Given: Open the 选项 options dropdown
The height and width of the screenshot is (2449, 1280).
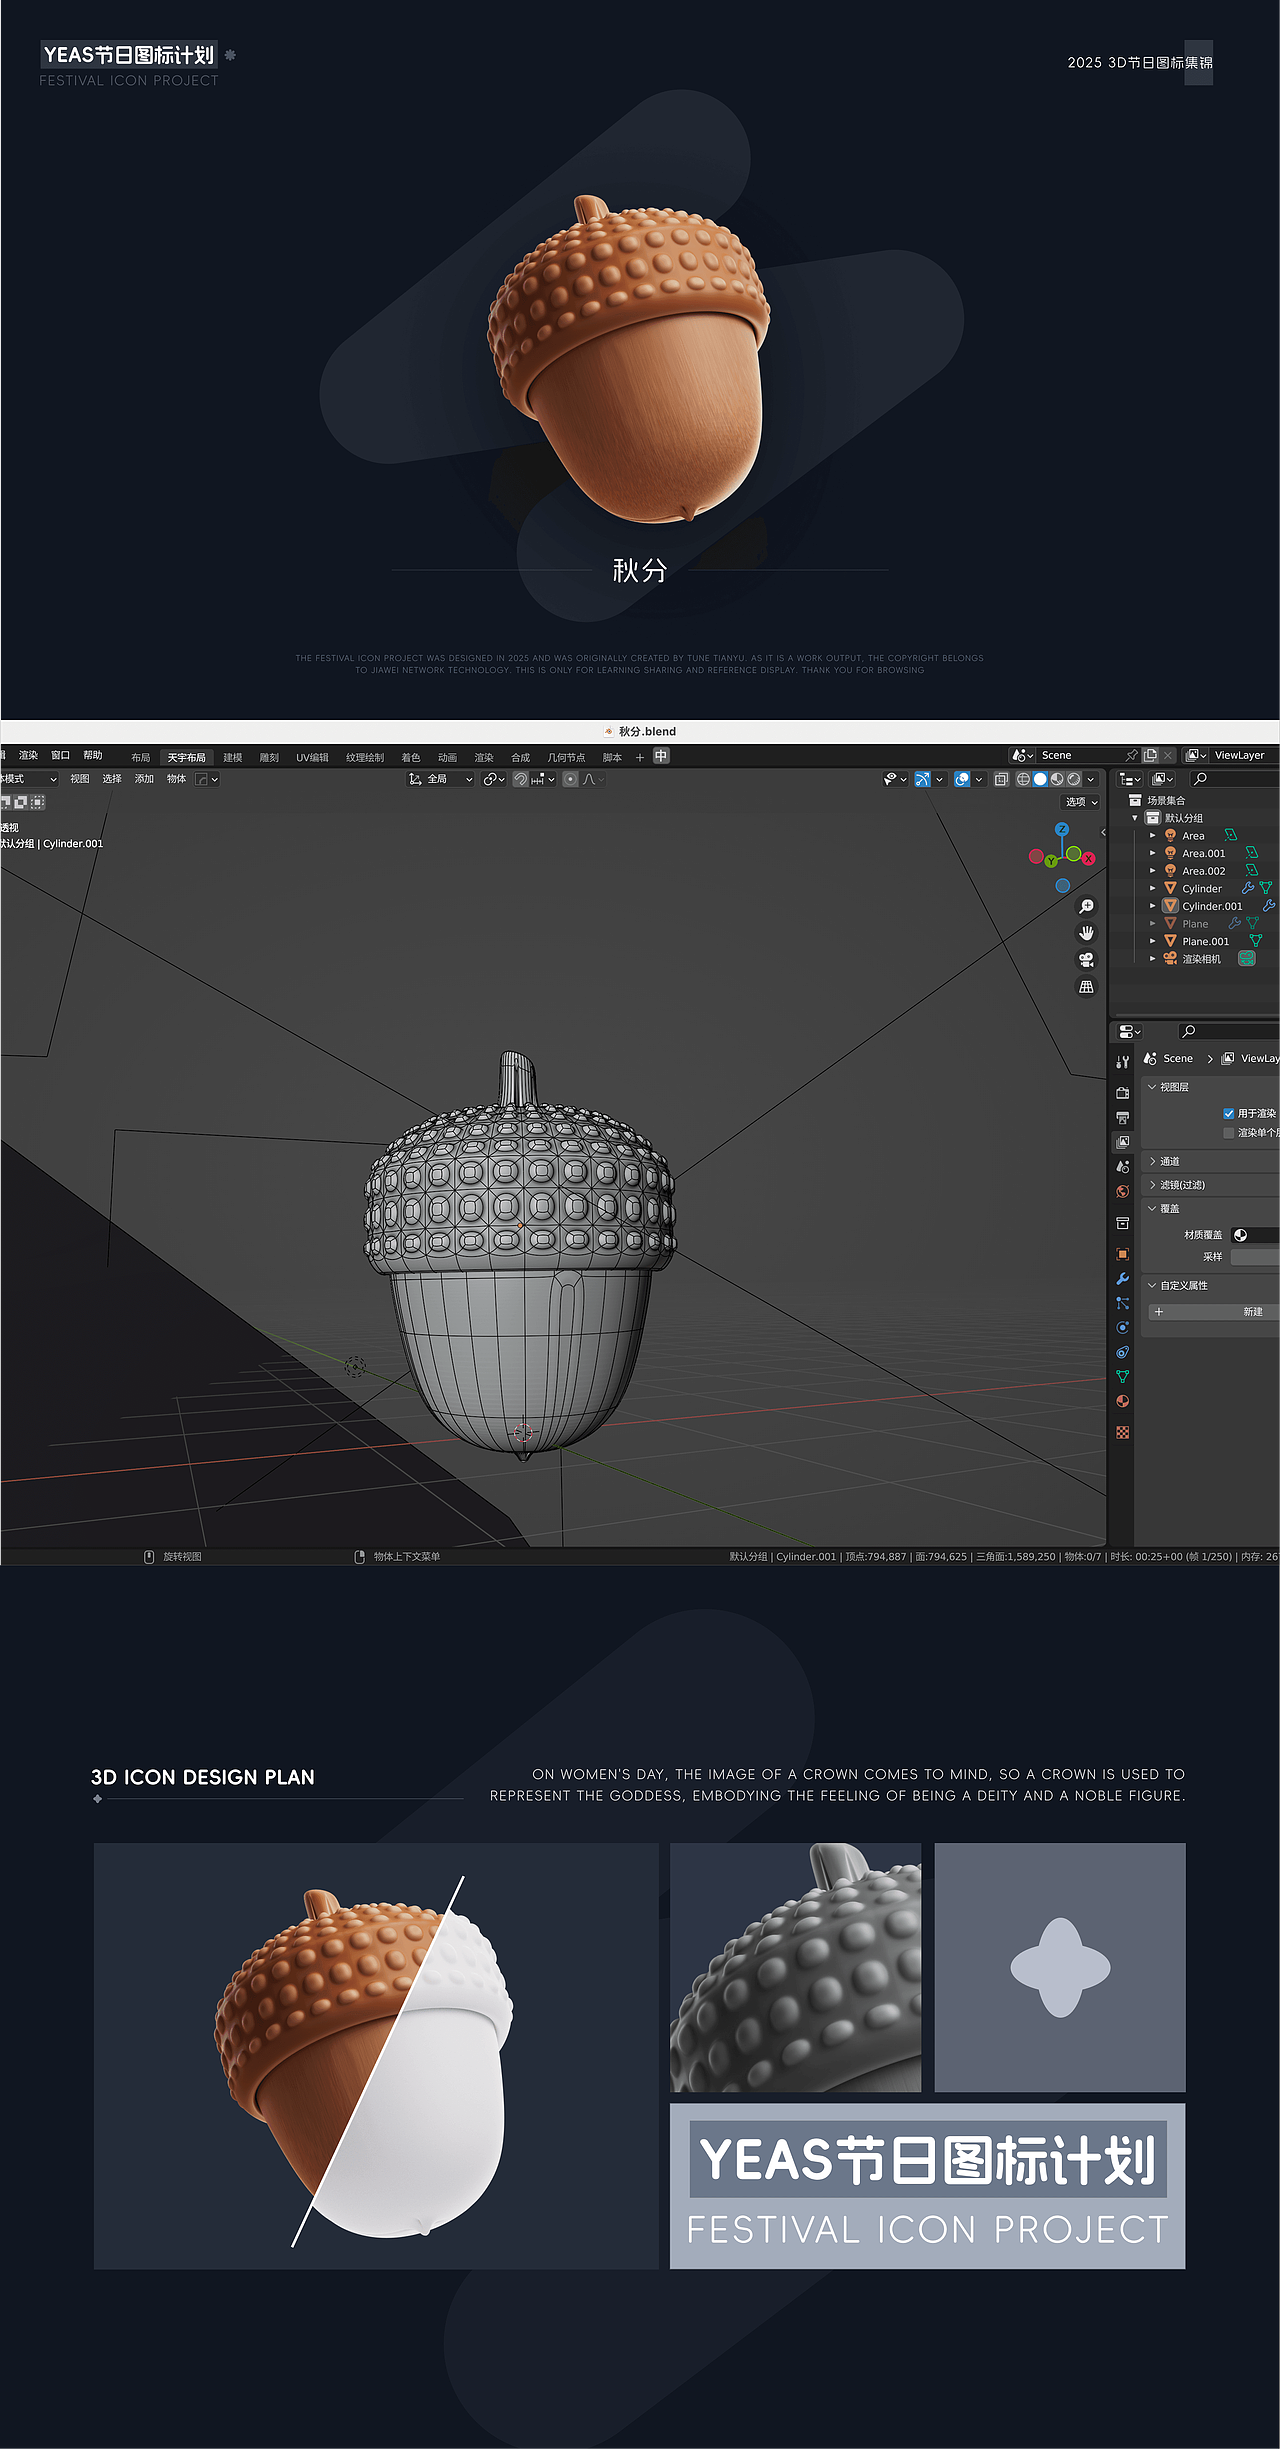Looking at the screenshot, I should [1081, 802].
